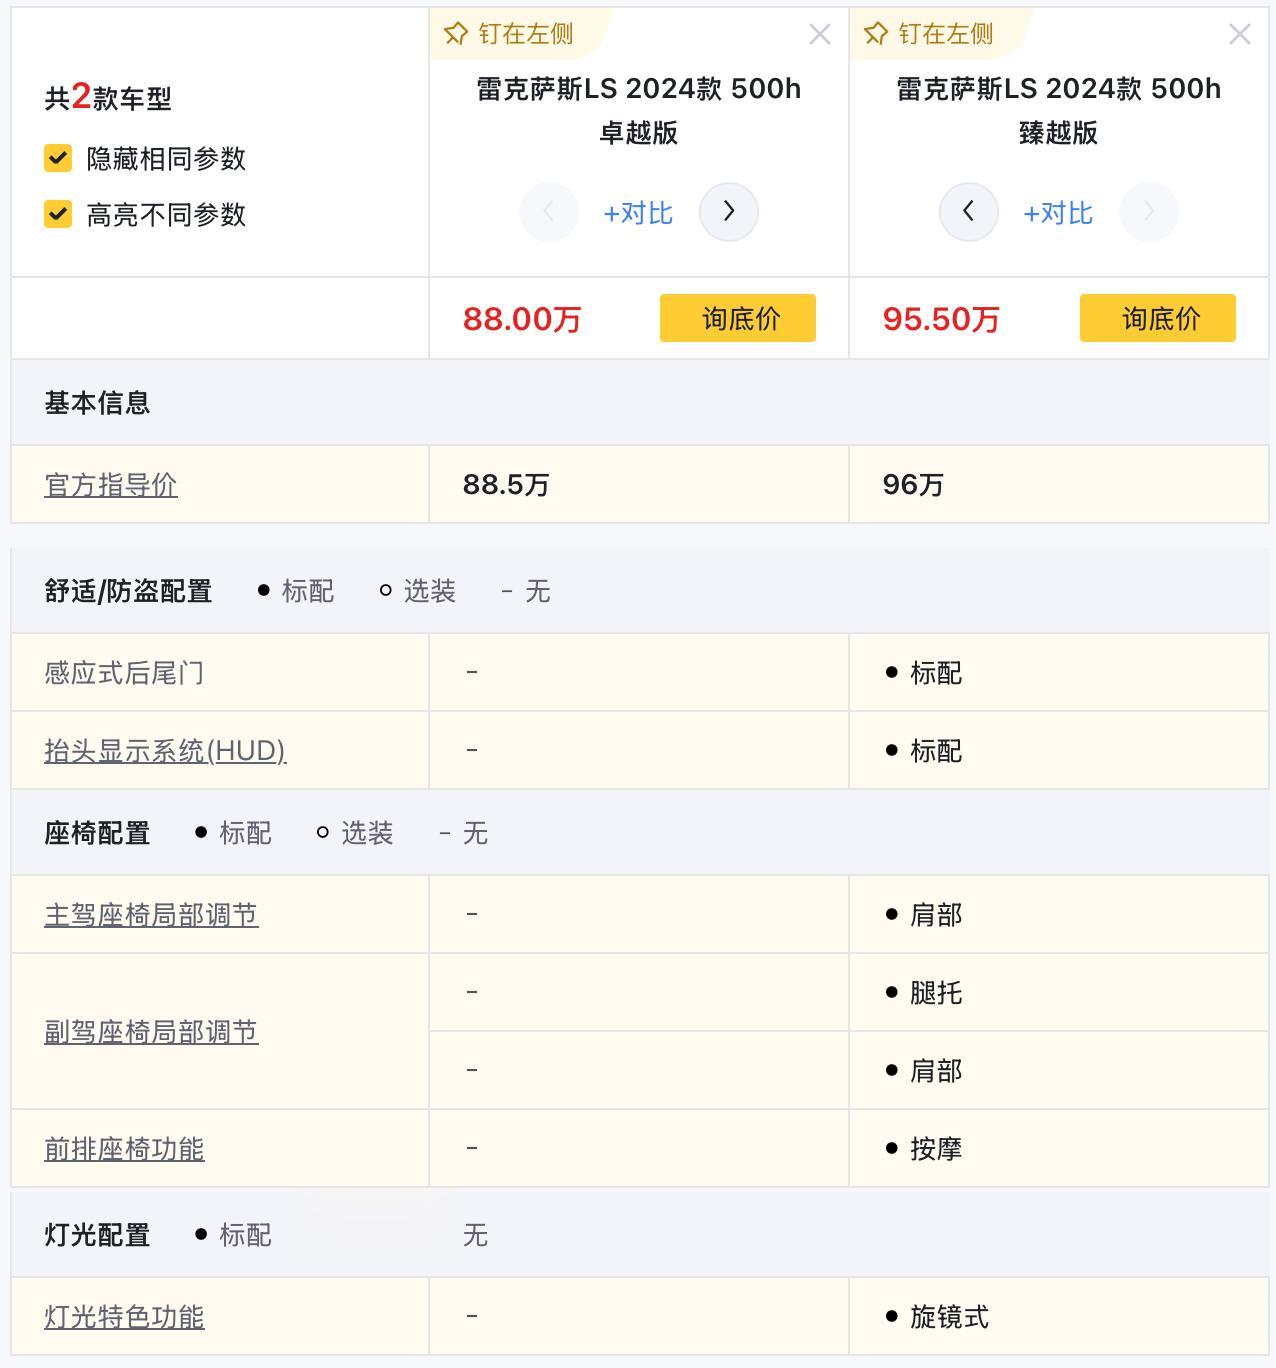Click the disabled previous arrow under 卓越版

tap(548, 212)
